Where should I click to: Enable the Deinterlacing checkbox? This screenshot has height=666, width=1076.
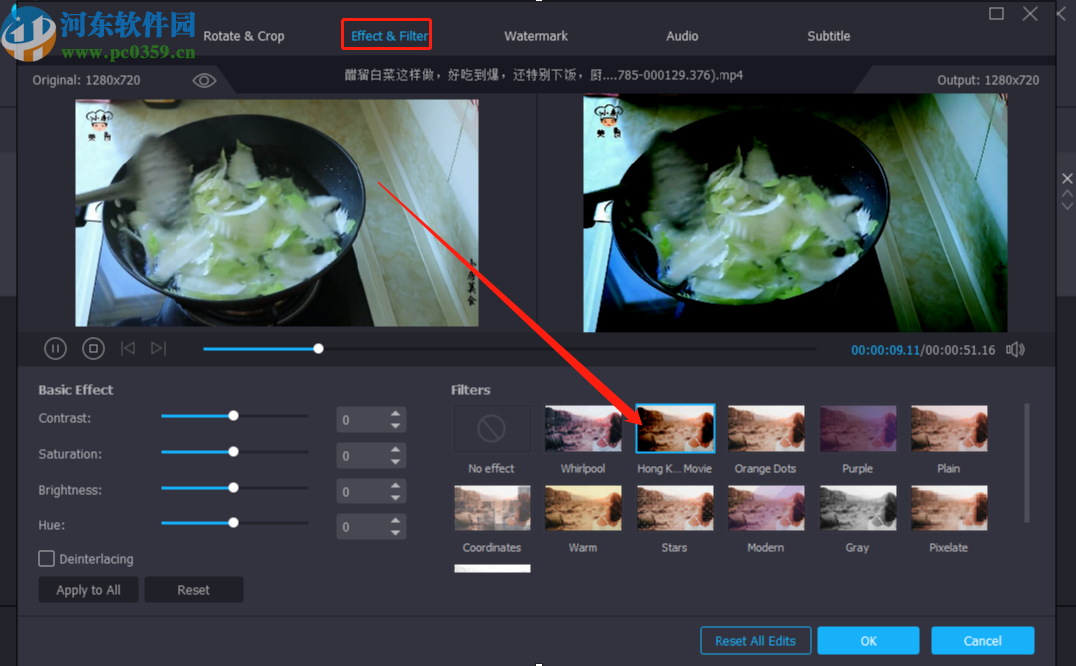[45, 559]
